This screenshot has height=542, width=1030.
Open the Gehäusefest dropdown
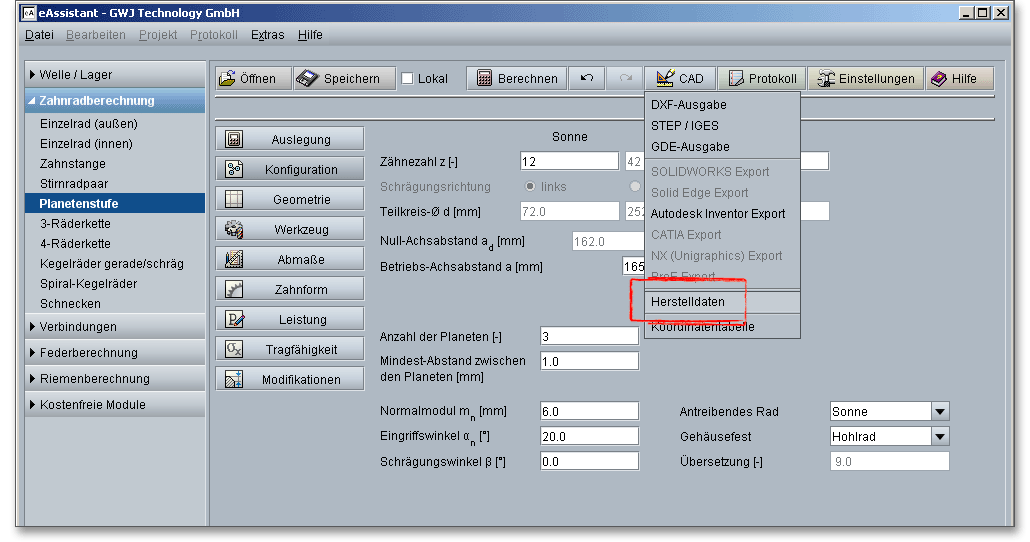point(939,437)
